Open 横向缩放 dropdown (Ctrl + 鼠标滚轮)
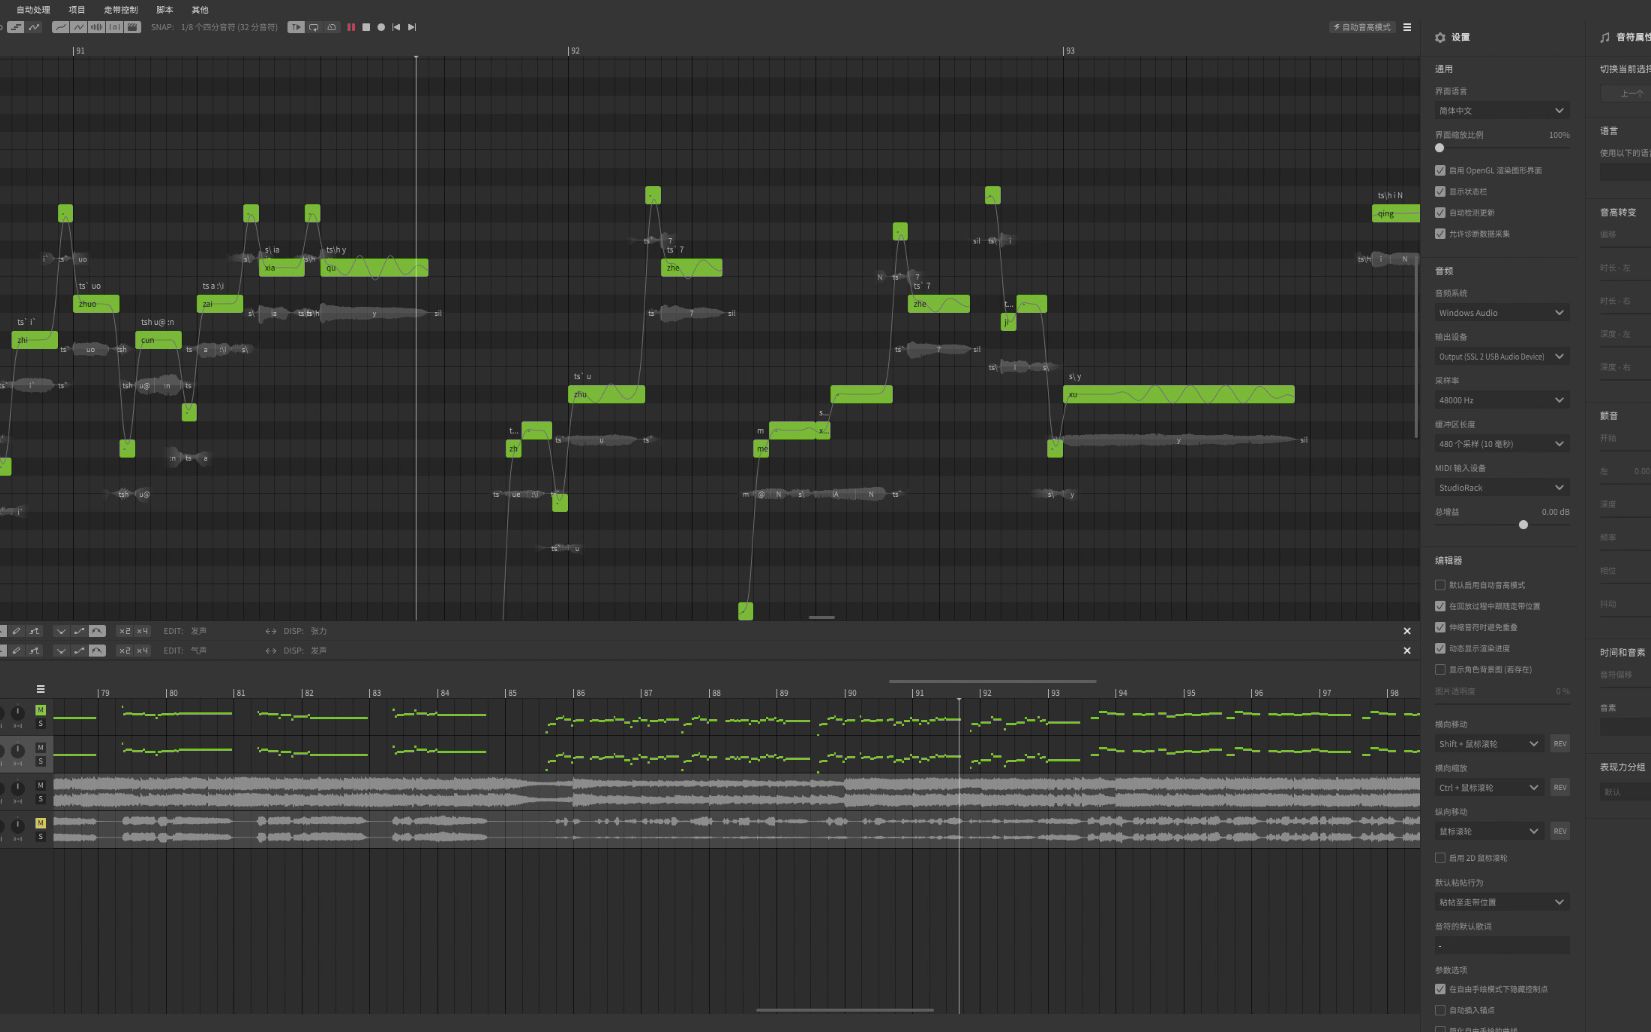This screenshot has width=1651, height=1032. [x=1489, y=787]
